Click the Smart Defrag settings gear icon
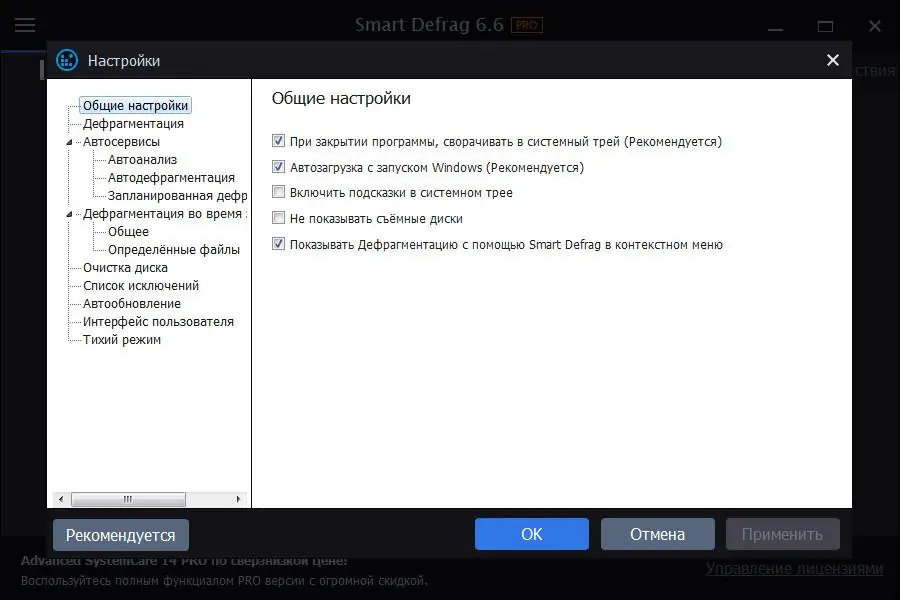The width and height of the screenshot is (900, 600). (x=66, y=60)
